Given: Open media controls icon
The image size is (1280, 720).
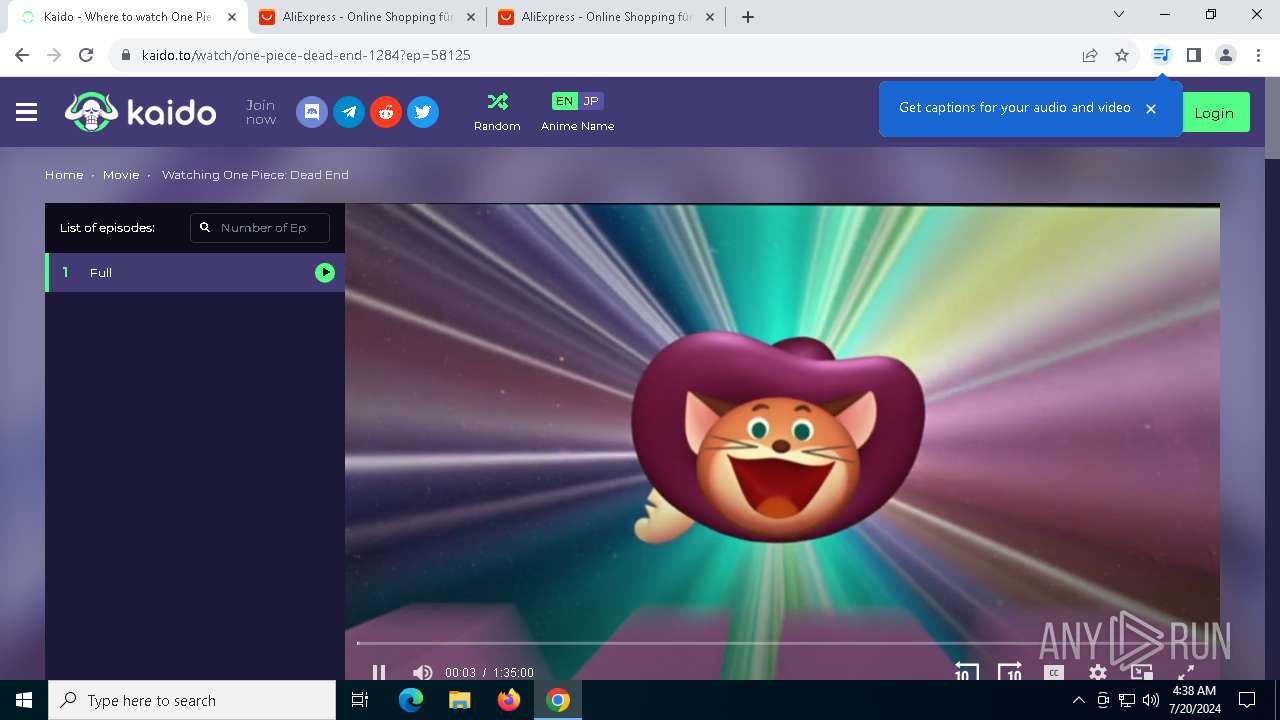Looking at the screenshot, I should pos(1161,55).
